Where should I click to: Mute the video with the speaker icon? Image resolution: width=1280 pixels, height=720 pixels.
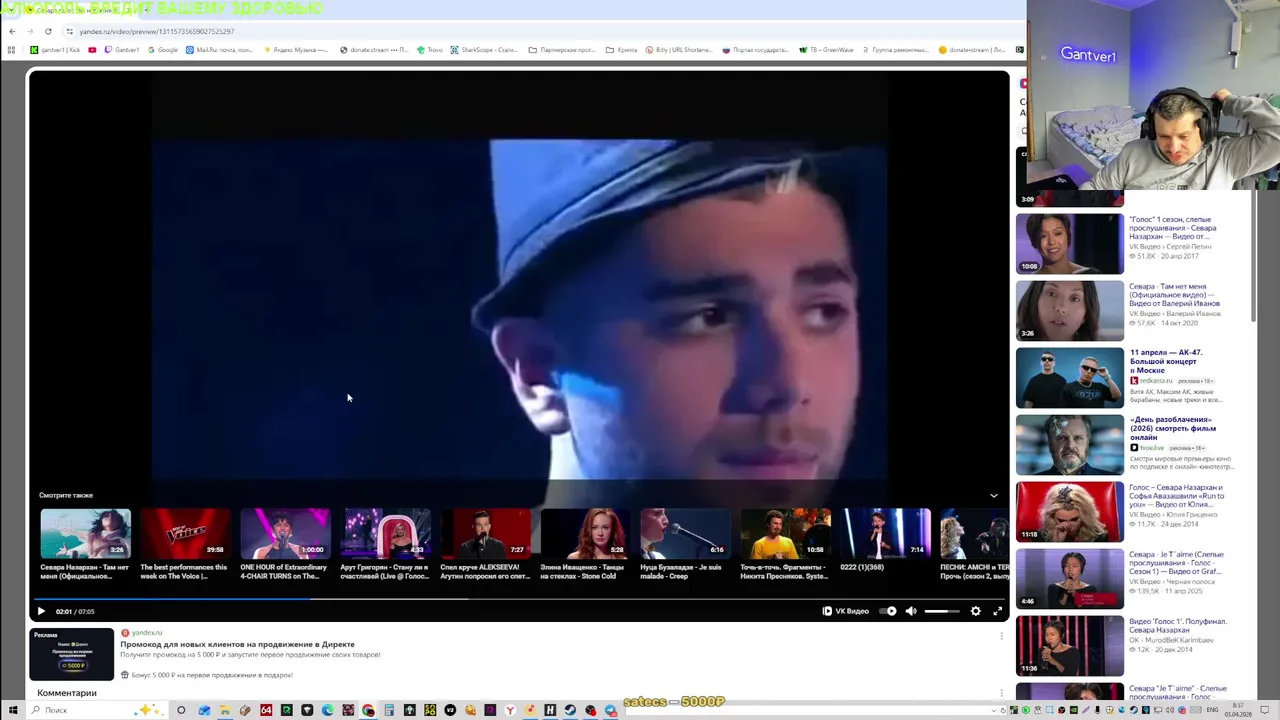point(910,611)
